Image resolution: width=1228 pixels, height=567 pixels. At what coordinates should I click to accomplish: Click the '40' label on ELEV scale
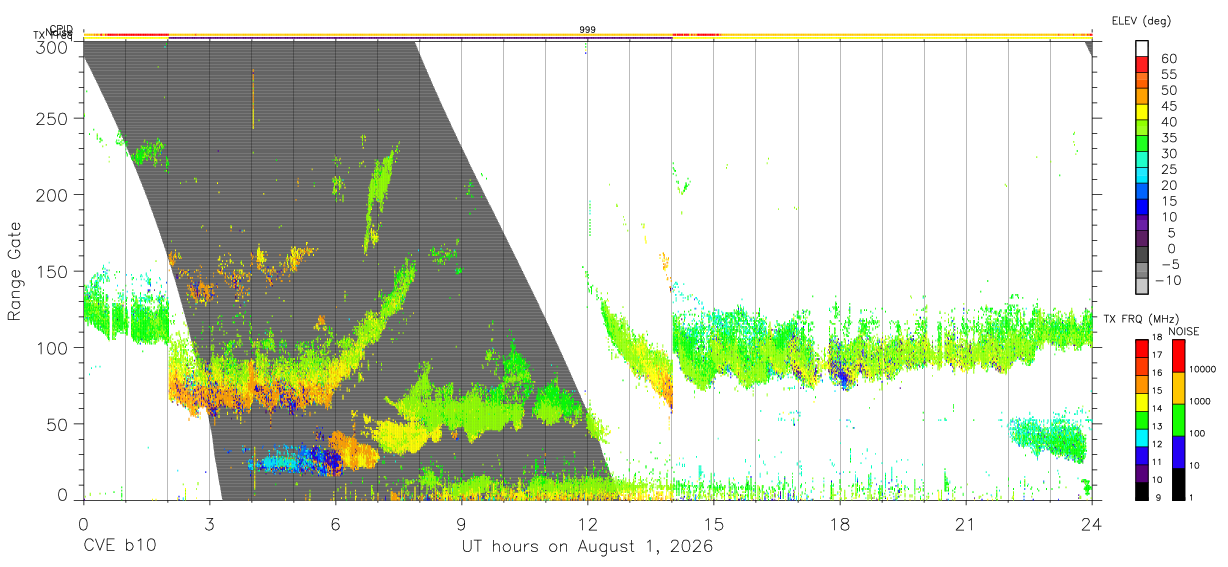click(1167, 122)
